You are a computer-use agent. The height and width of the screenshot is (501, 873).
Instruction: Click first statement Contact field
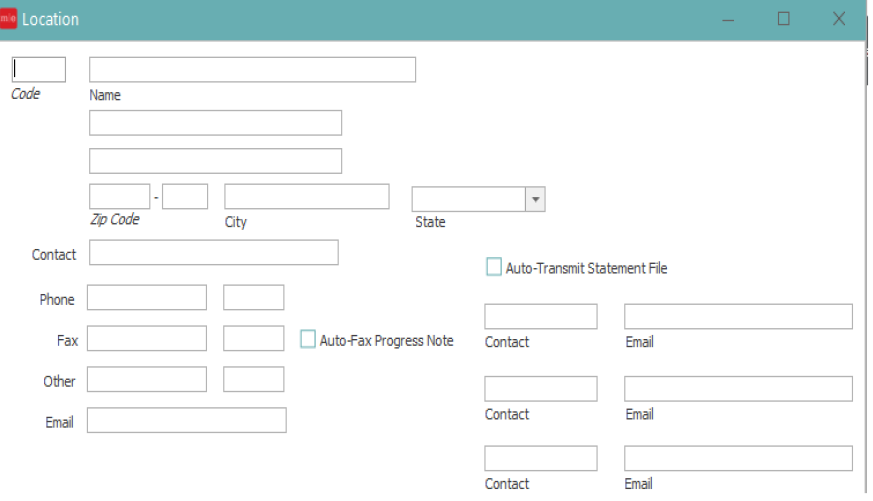click(x=540, y=317)
